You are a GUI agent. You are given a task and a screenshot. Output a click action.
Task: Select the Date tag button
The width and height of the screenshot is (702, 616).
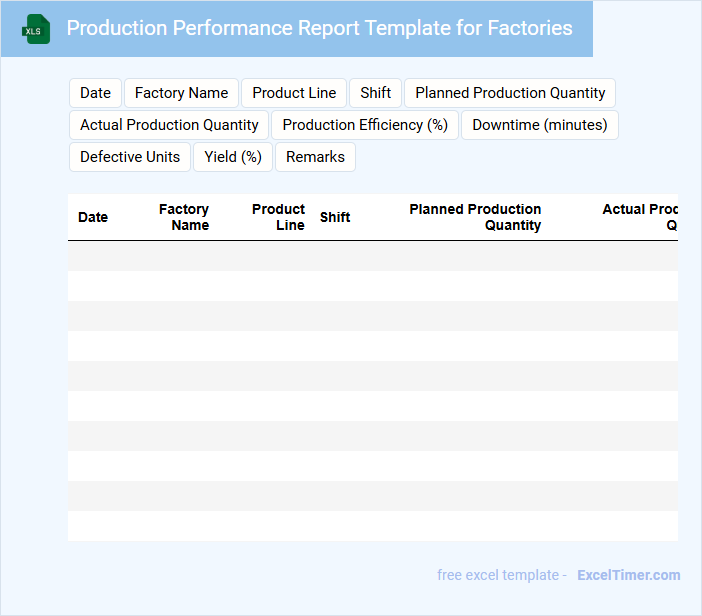(x=95, y=93)
